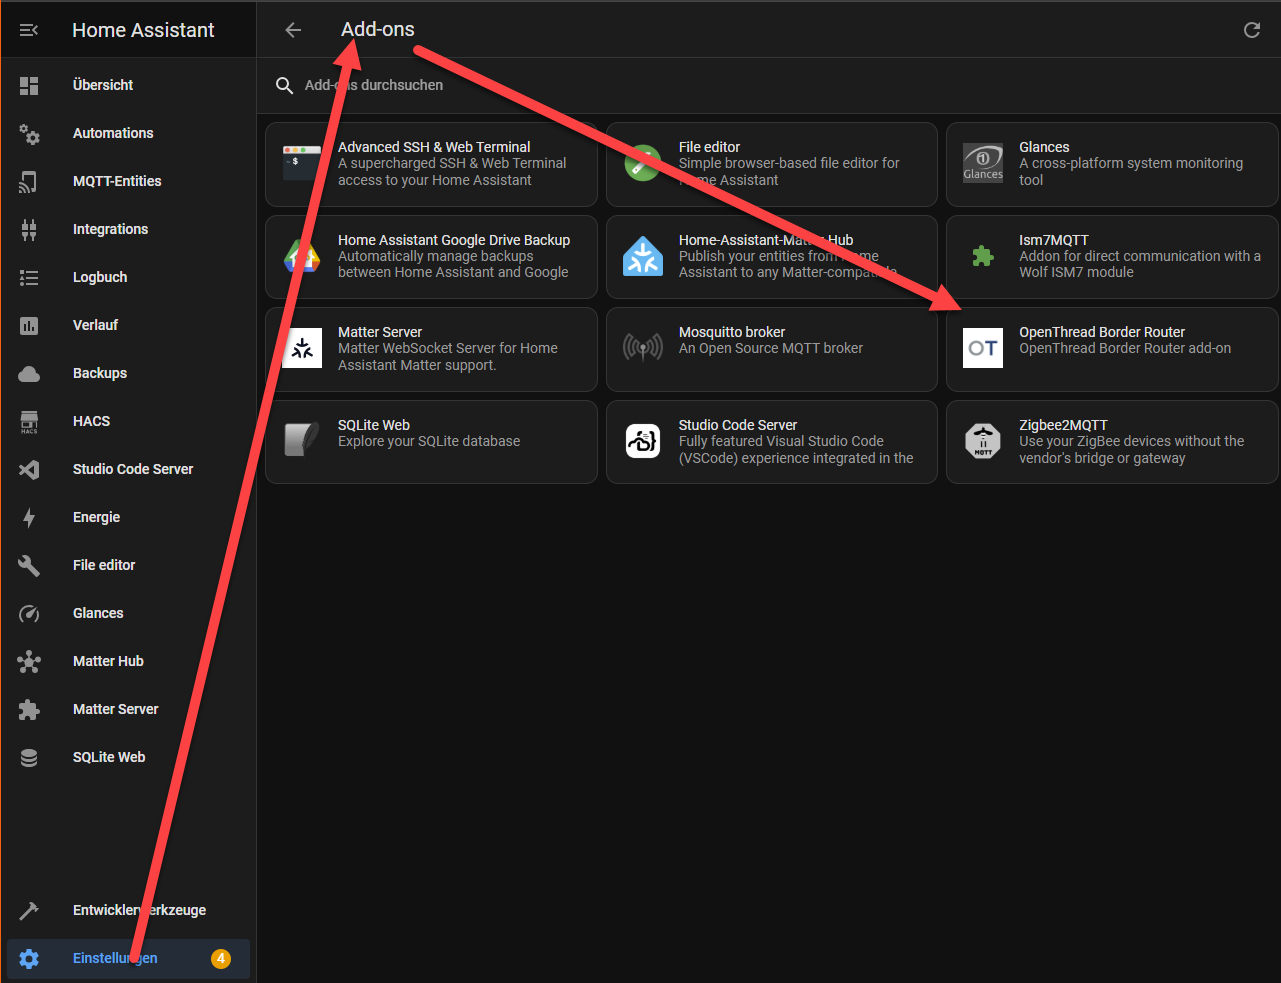Click the back arrow next to Add-ons
The image size is (1281, 983).
[293, 30]
